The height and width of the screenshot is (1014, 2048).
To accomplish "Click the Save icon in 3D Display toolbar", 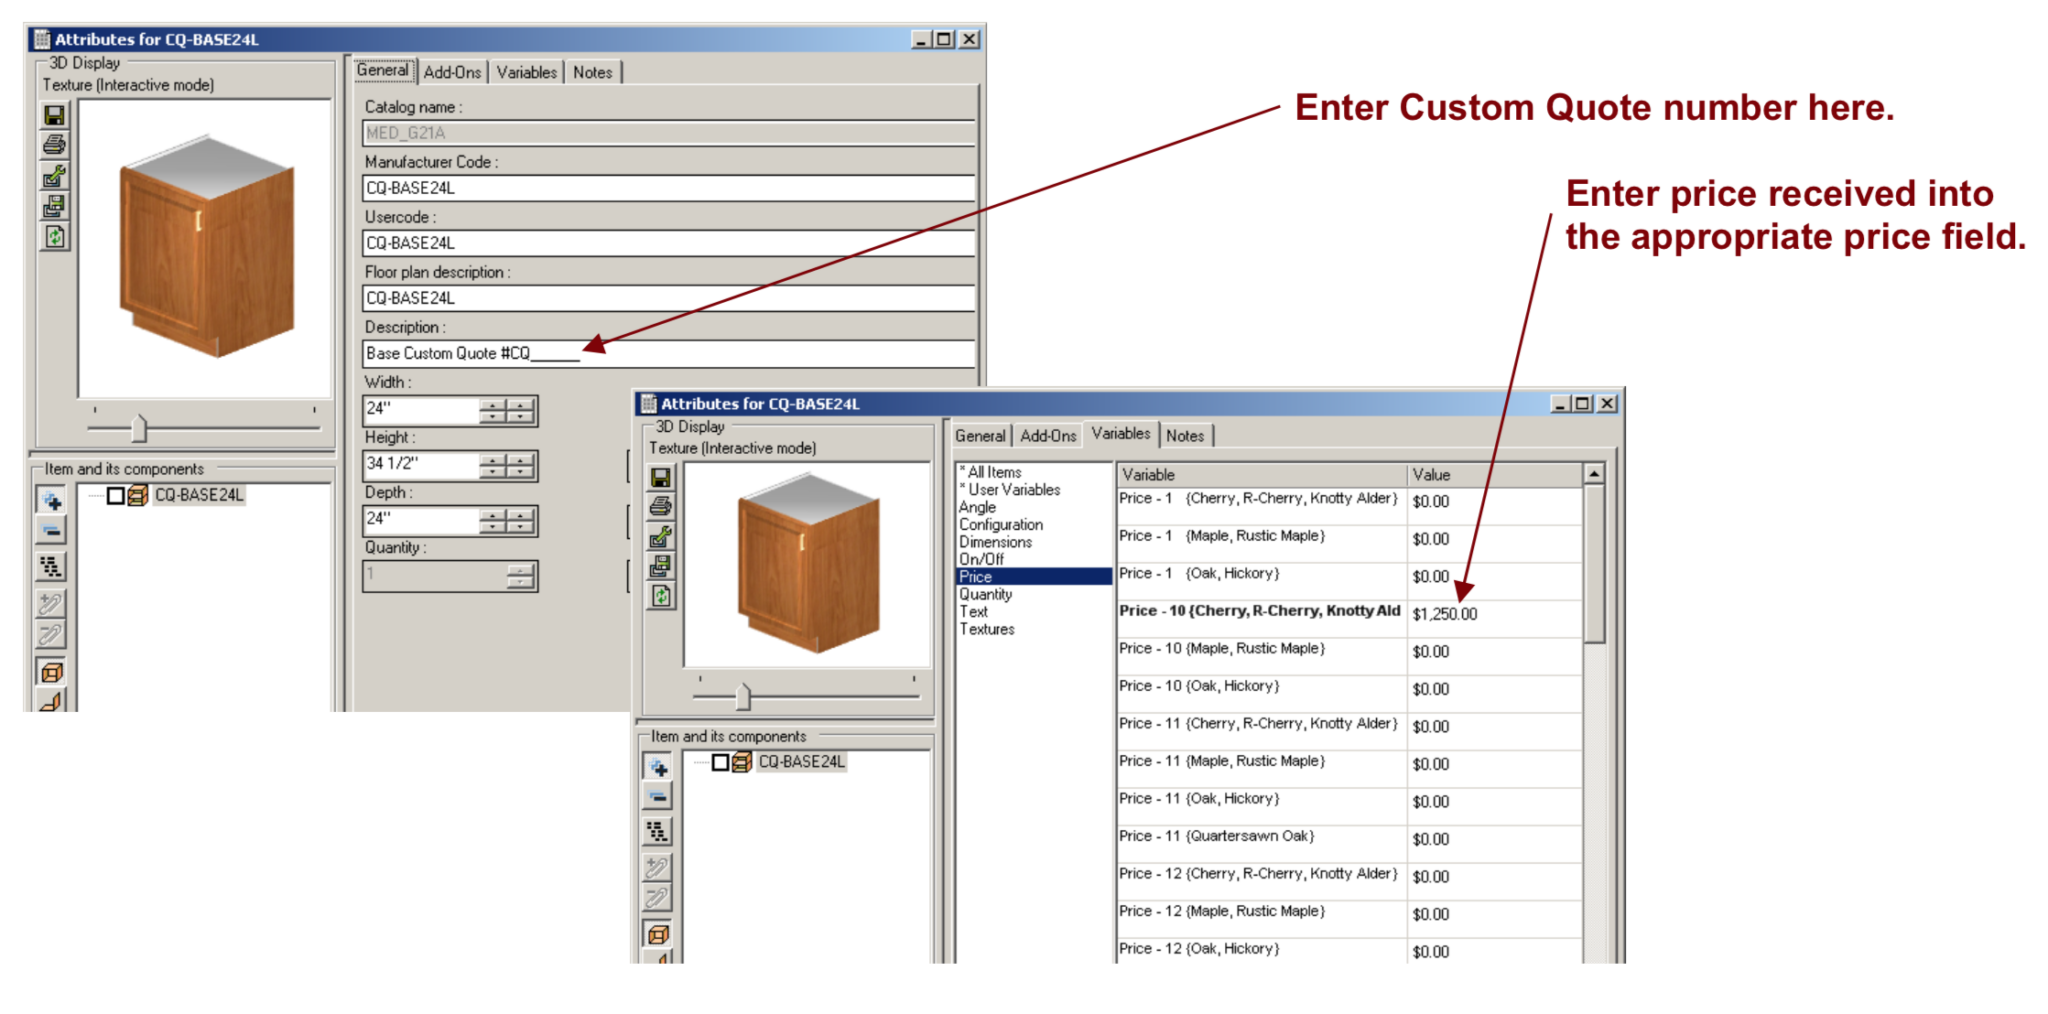I will 52,115.
